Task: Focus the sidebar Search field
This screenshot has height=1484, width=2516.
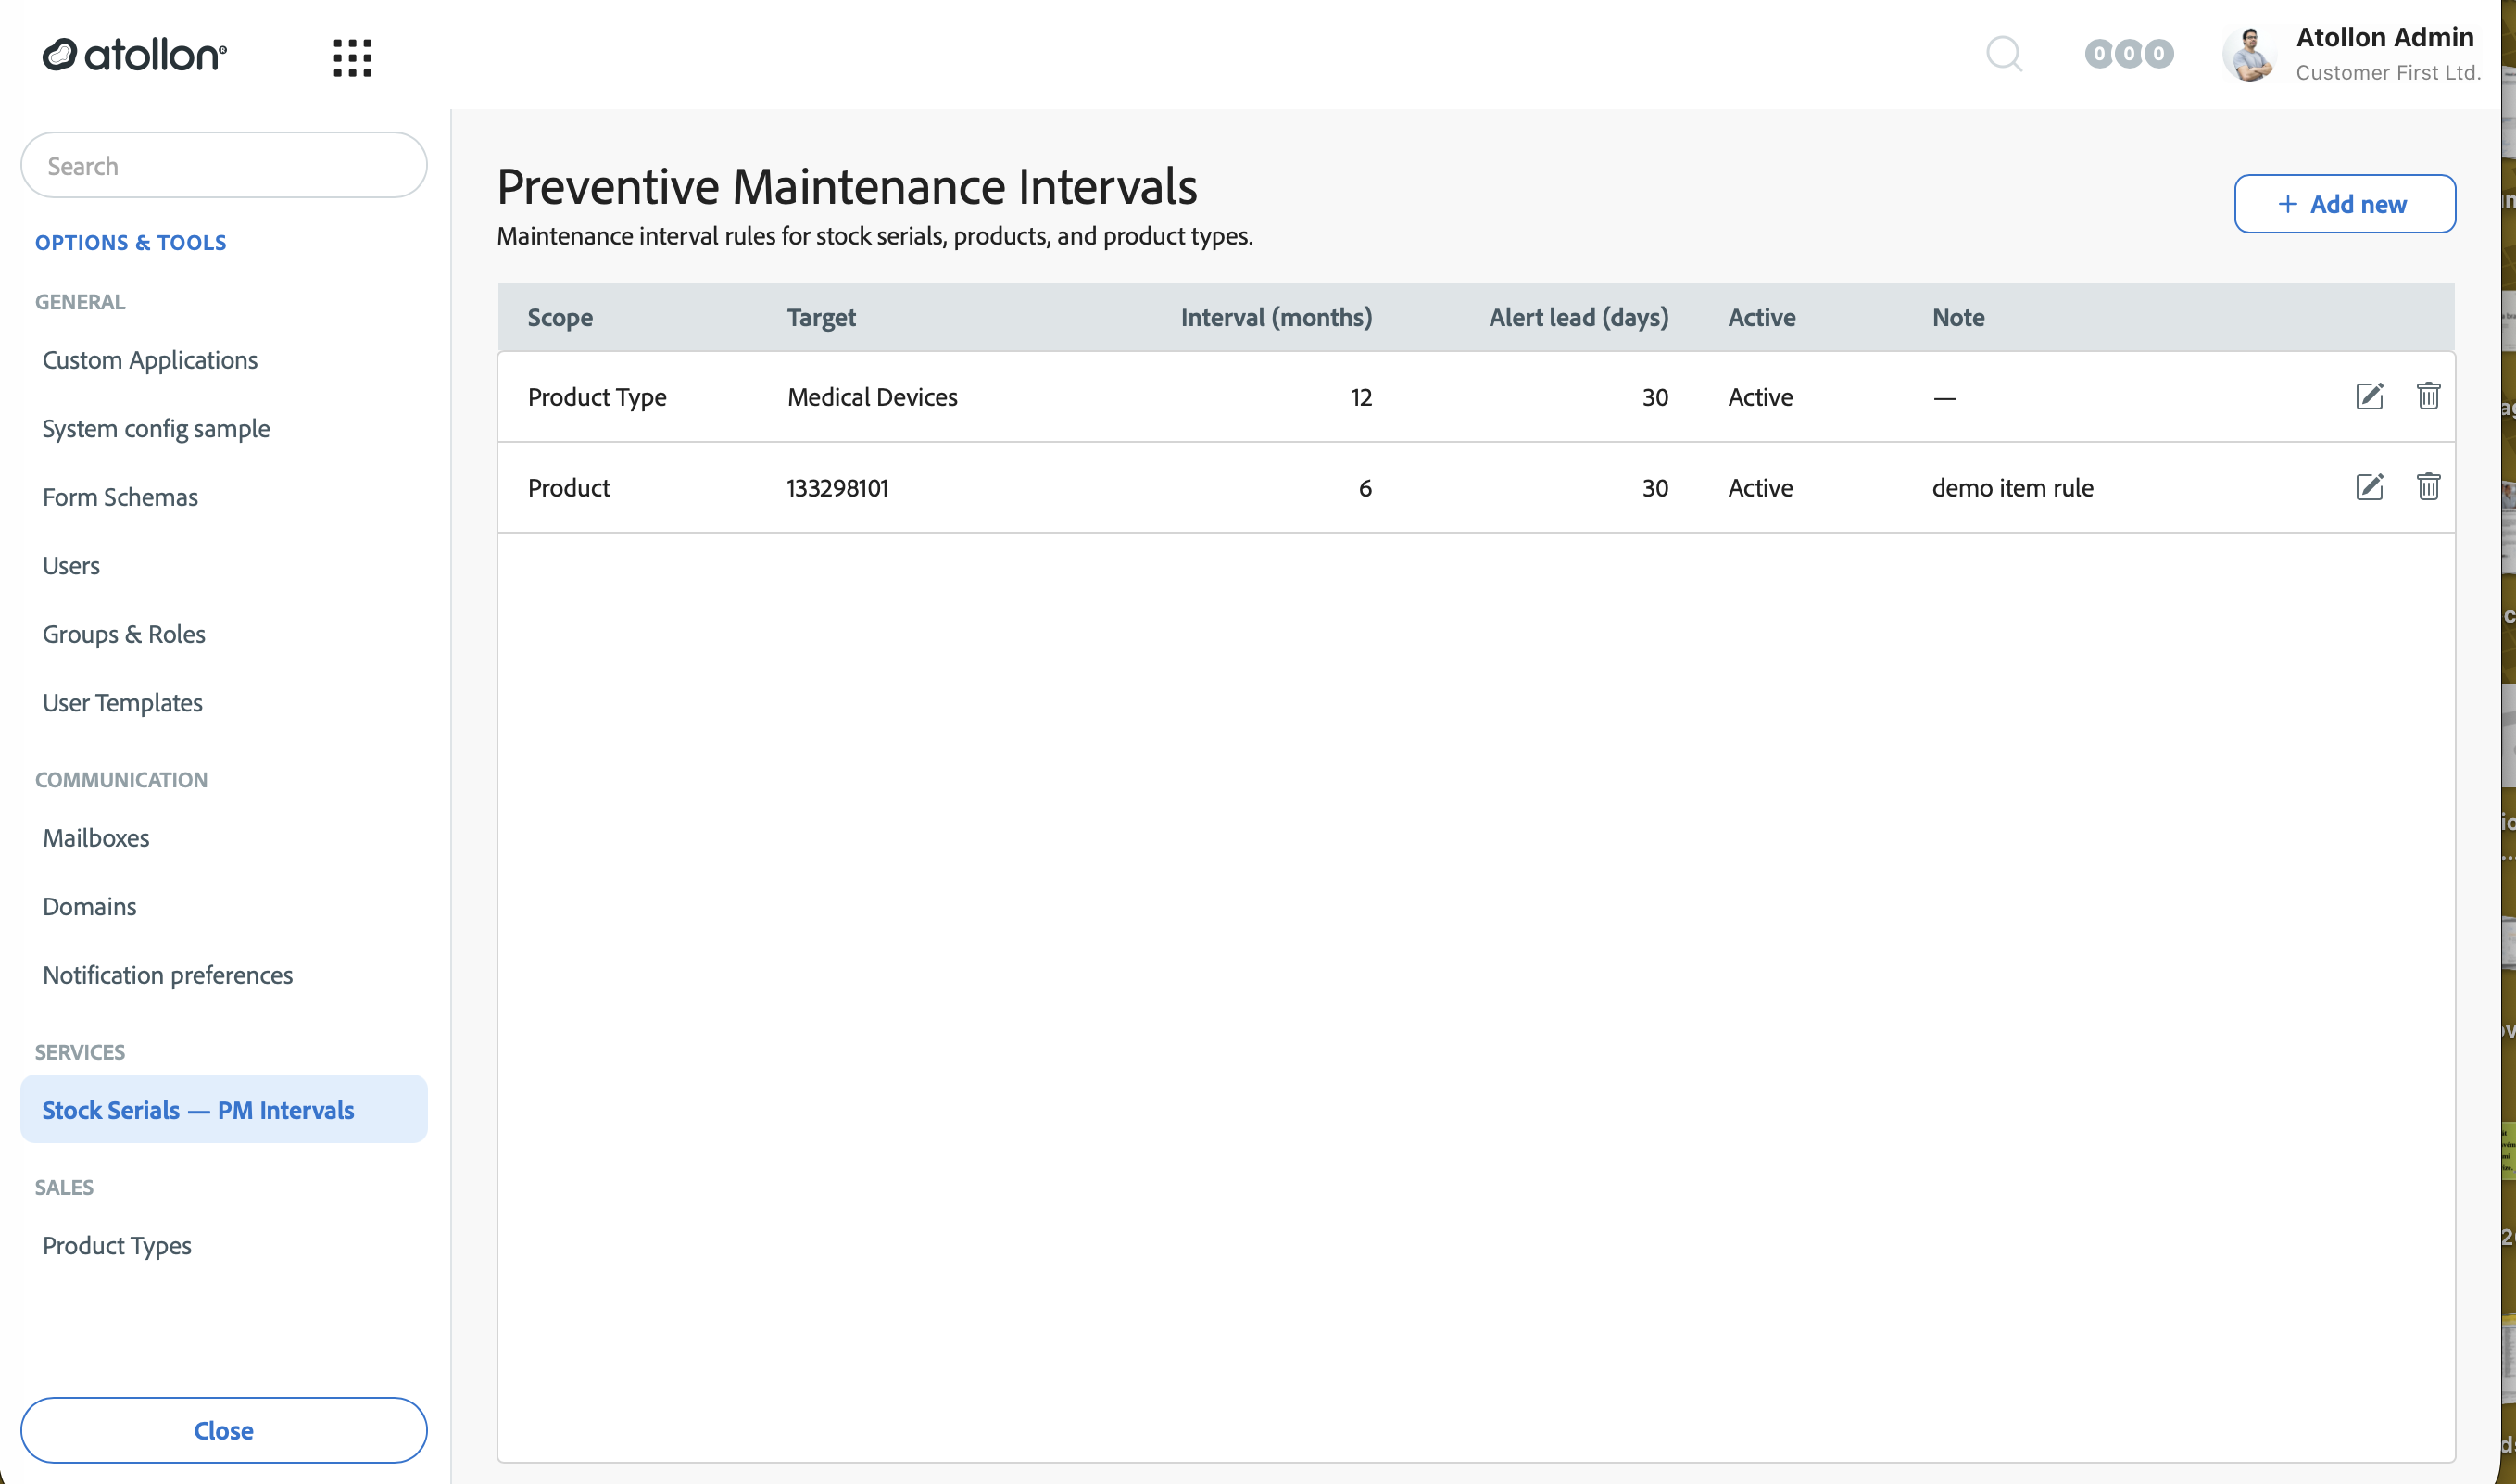Action: point(224,165)
